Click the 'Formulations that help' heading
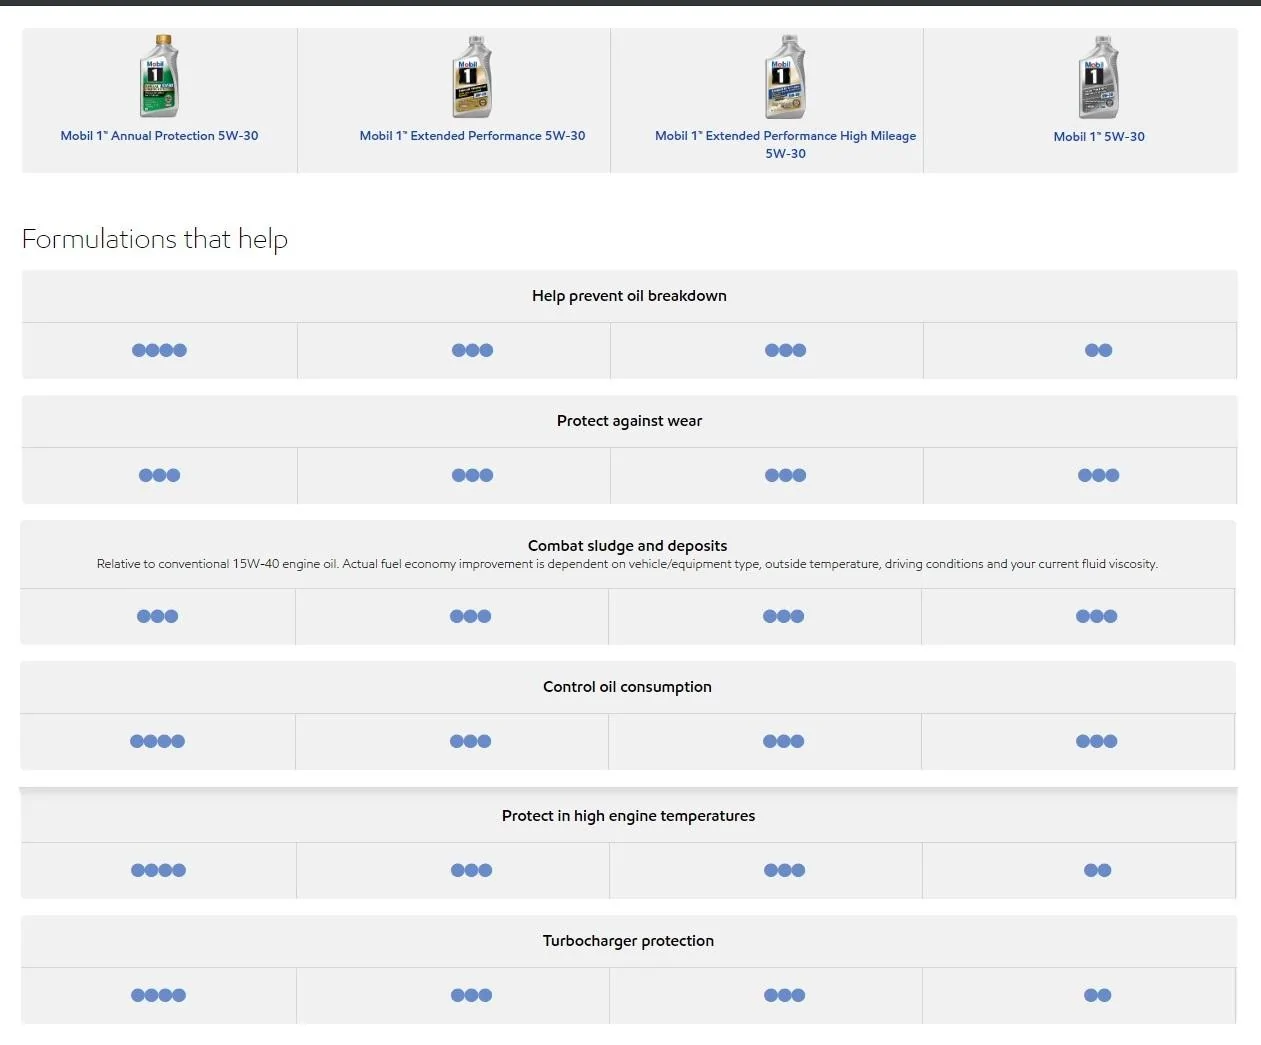Image resolution: width=1261 pixels, height=1045 pixels. tap(155, 239)
